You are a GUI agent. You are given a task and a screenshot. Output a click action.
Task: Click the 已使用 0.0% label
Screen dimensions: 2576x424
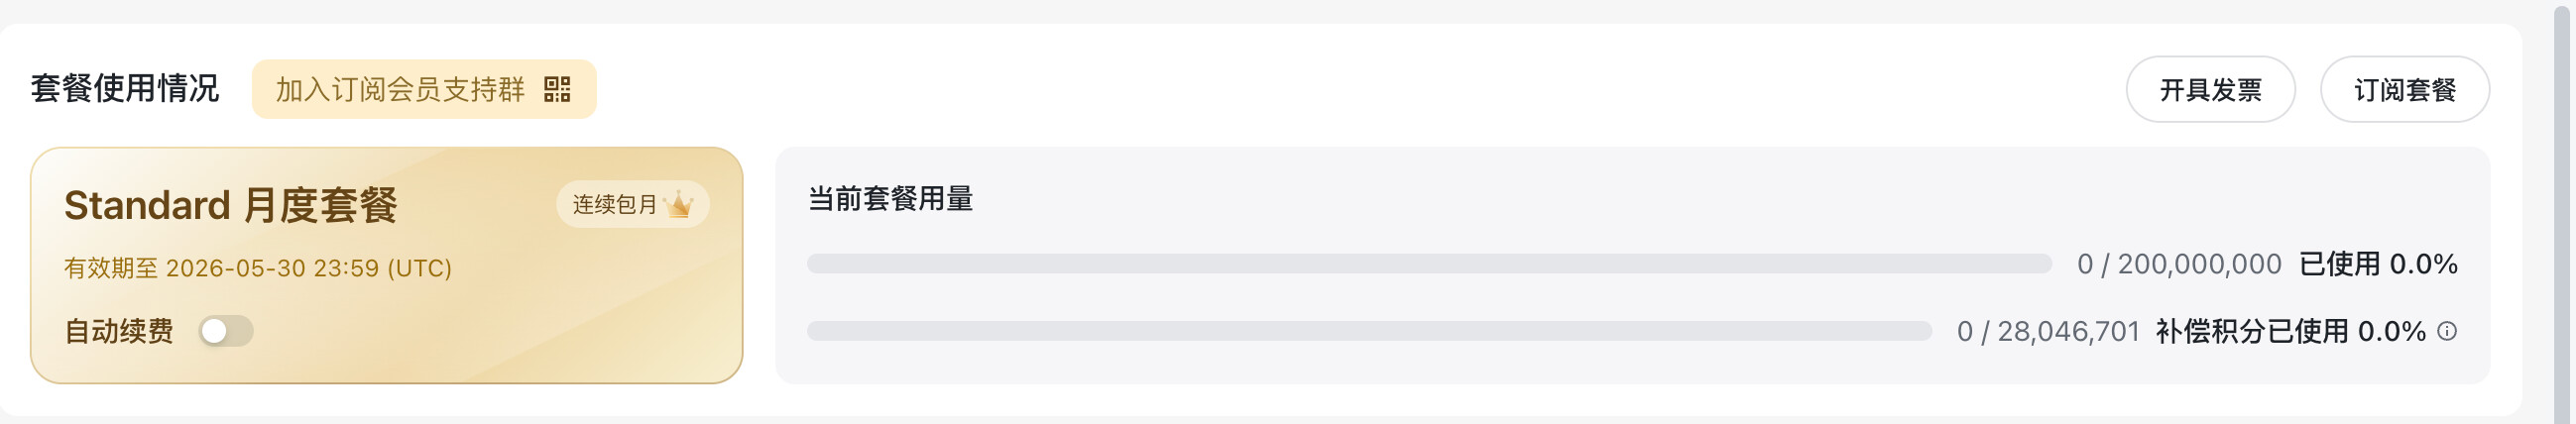point(2378,264)
